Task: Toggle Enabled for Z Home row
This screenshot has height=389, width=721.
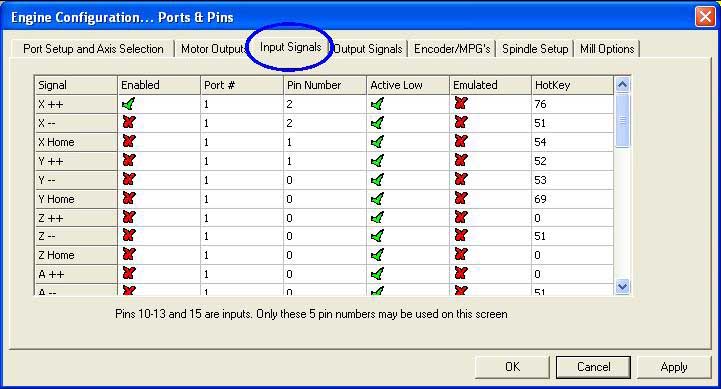Action: 129,254
